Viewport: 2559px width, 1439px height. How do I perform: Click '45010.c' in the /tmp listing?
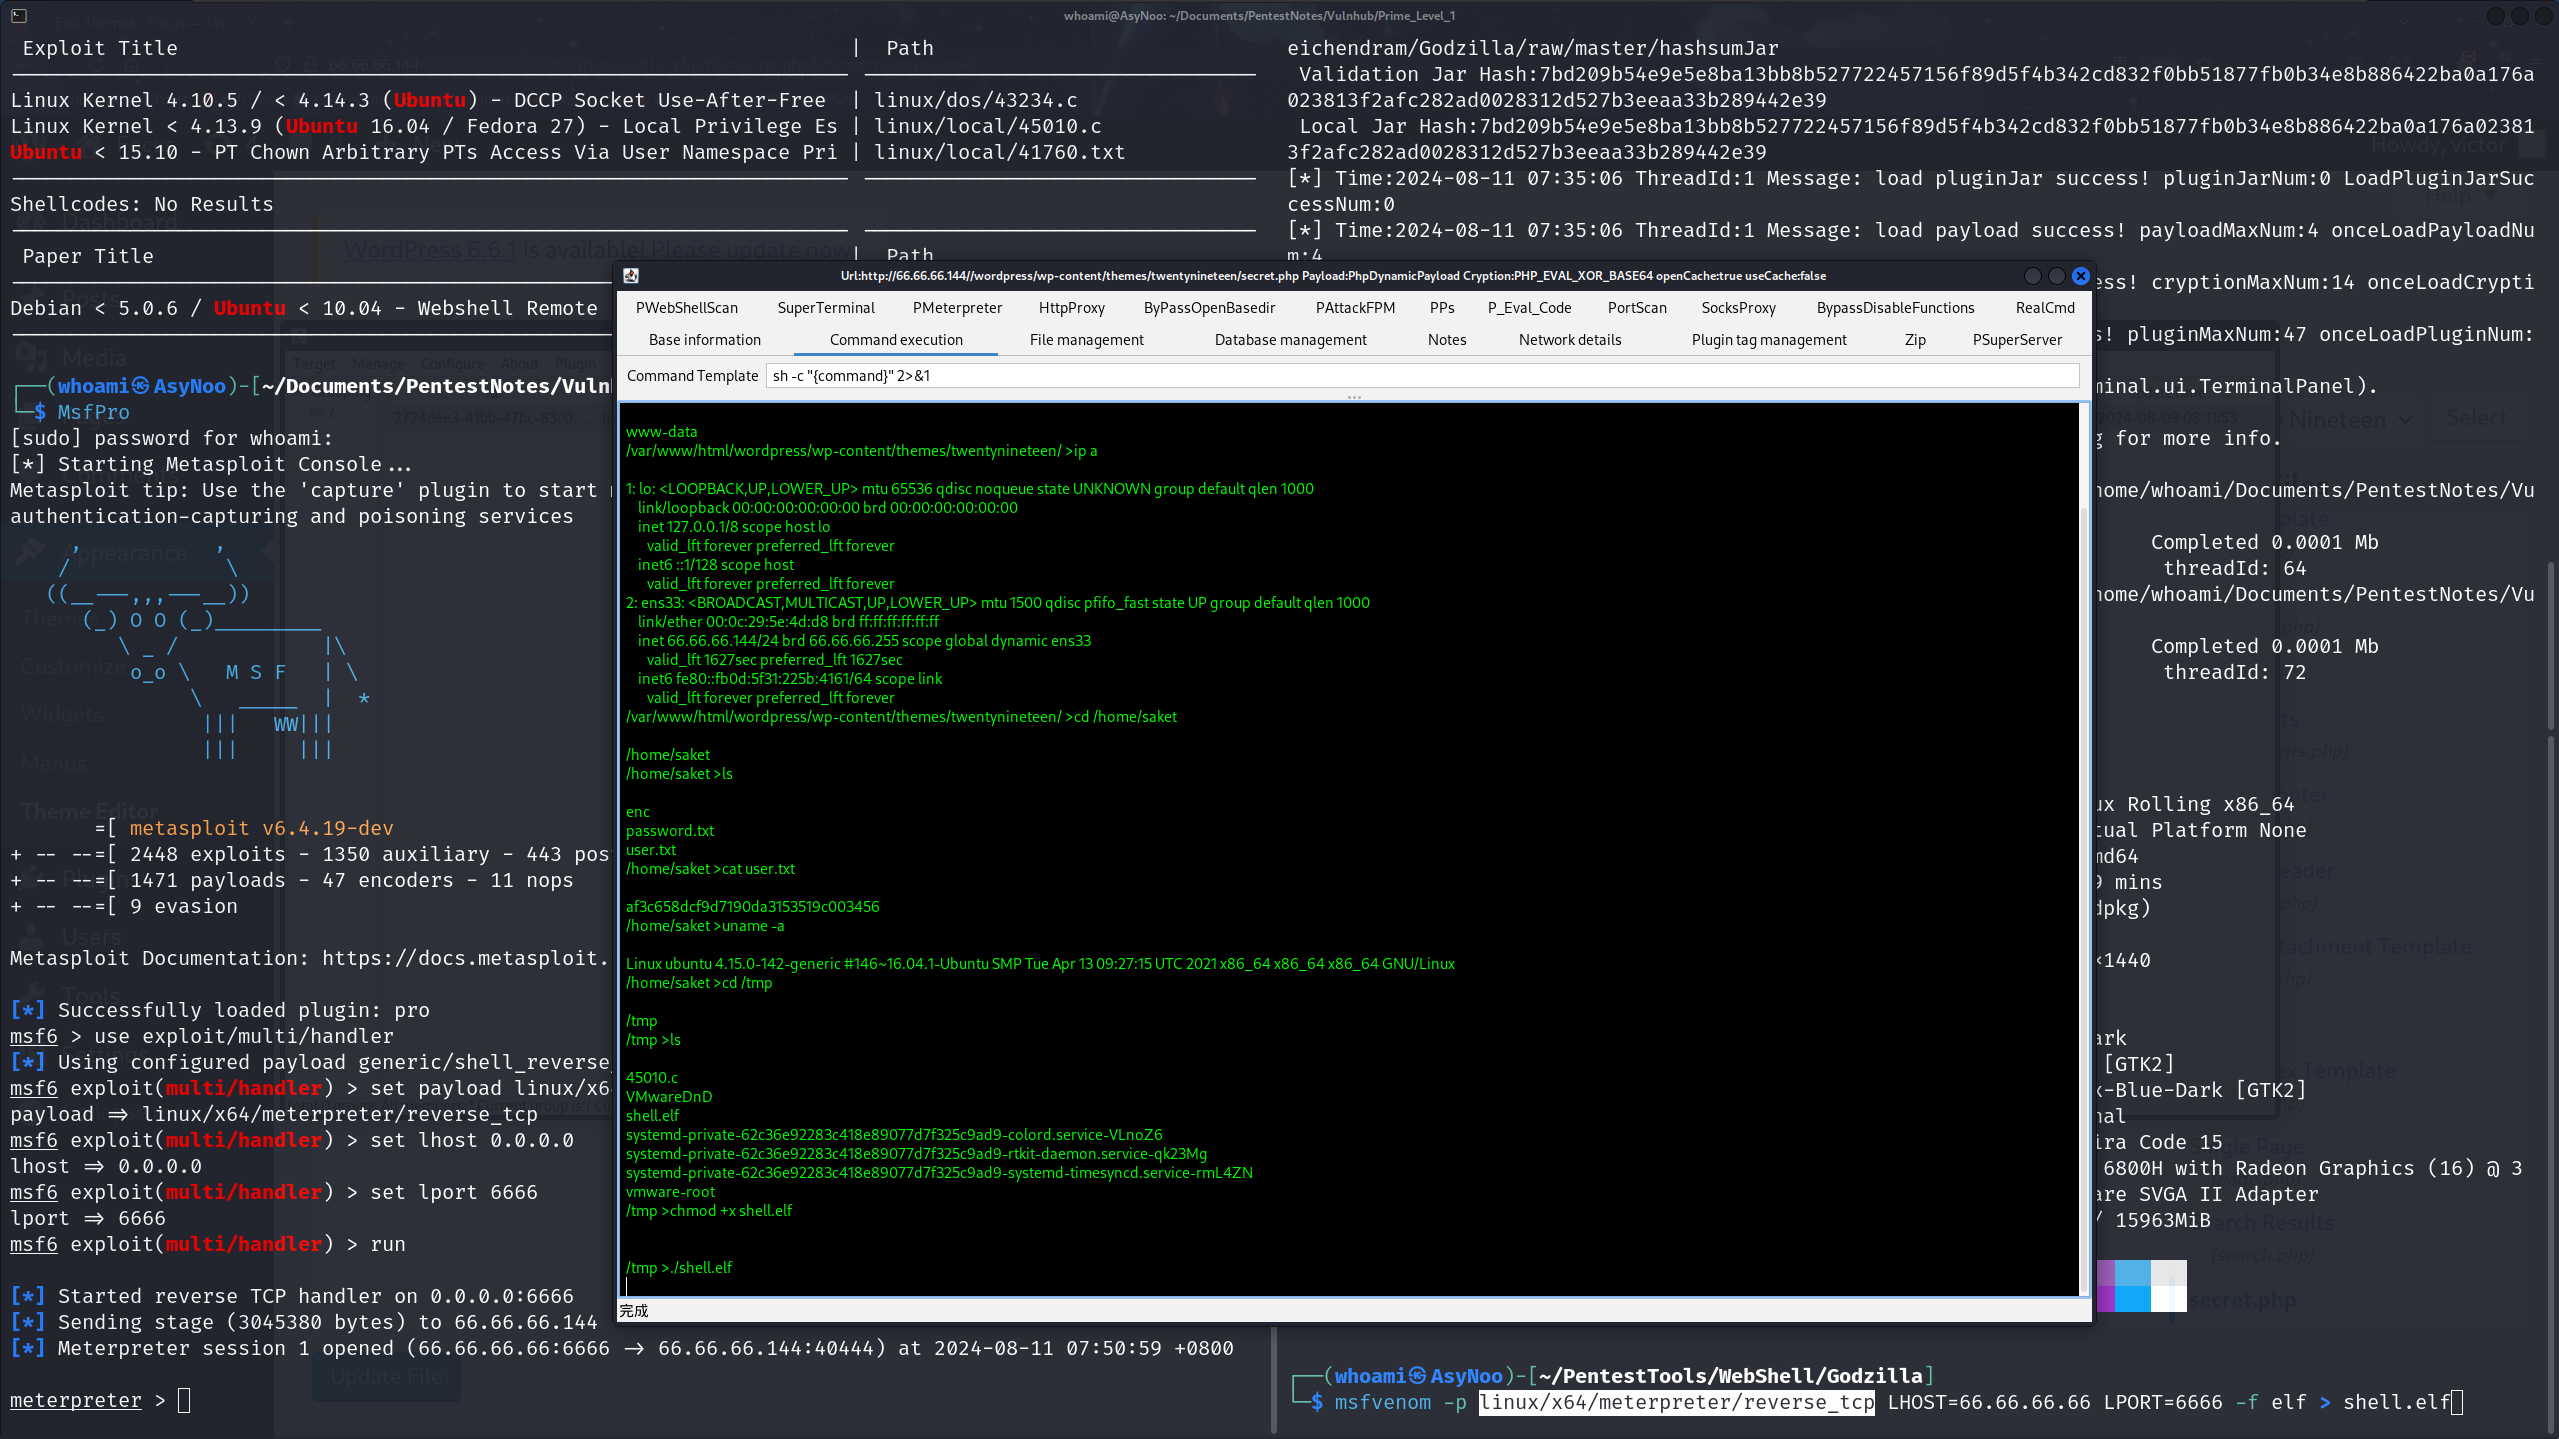click(652, 1078)
